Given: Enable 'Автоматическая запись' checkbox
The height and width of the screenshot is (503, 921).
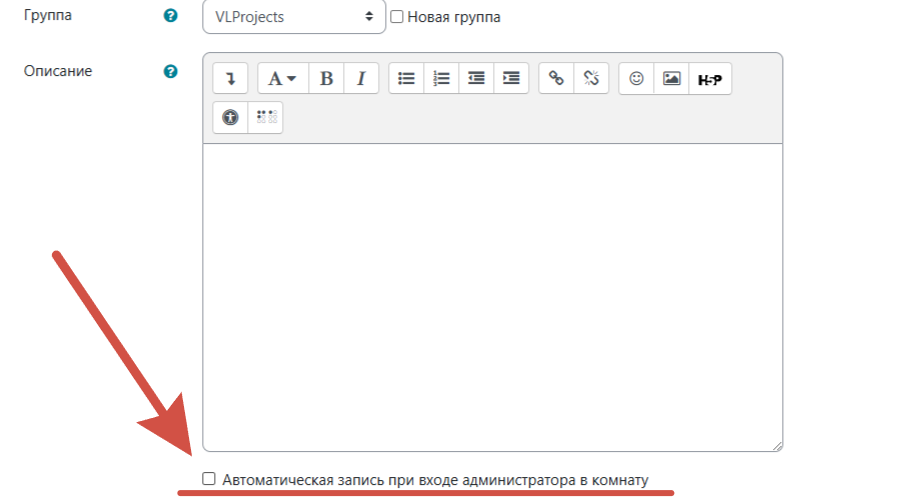Looking at the screenshot, I should (209, 479).
